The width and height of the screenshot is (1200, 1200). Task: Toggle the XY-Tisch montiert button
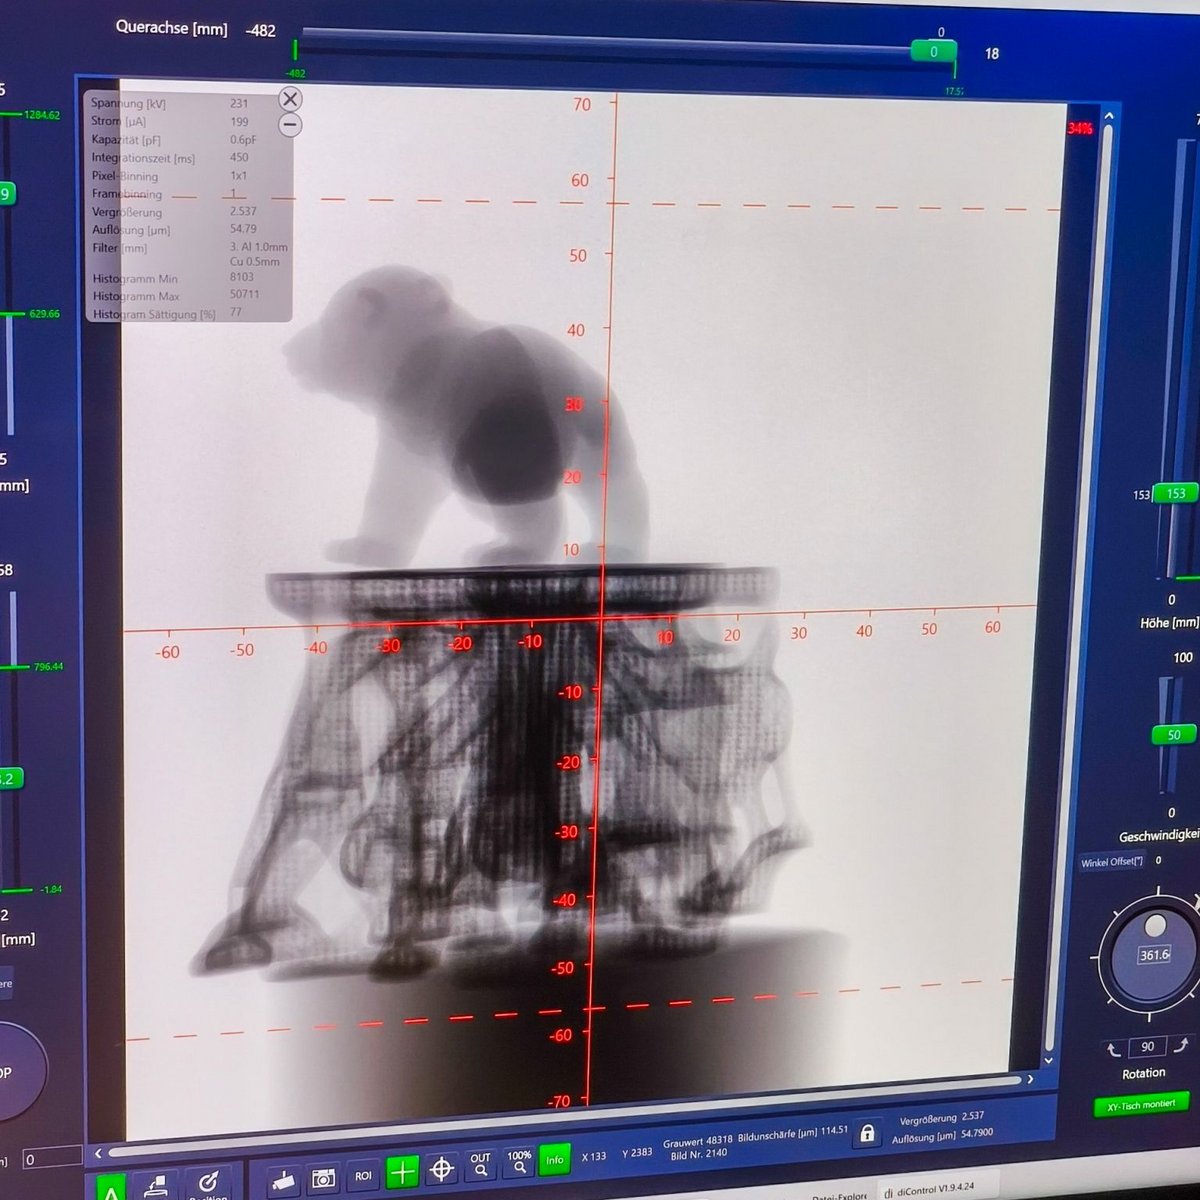1141,1106
